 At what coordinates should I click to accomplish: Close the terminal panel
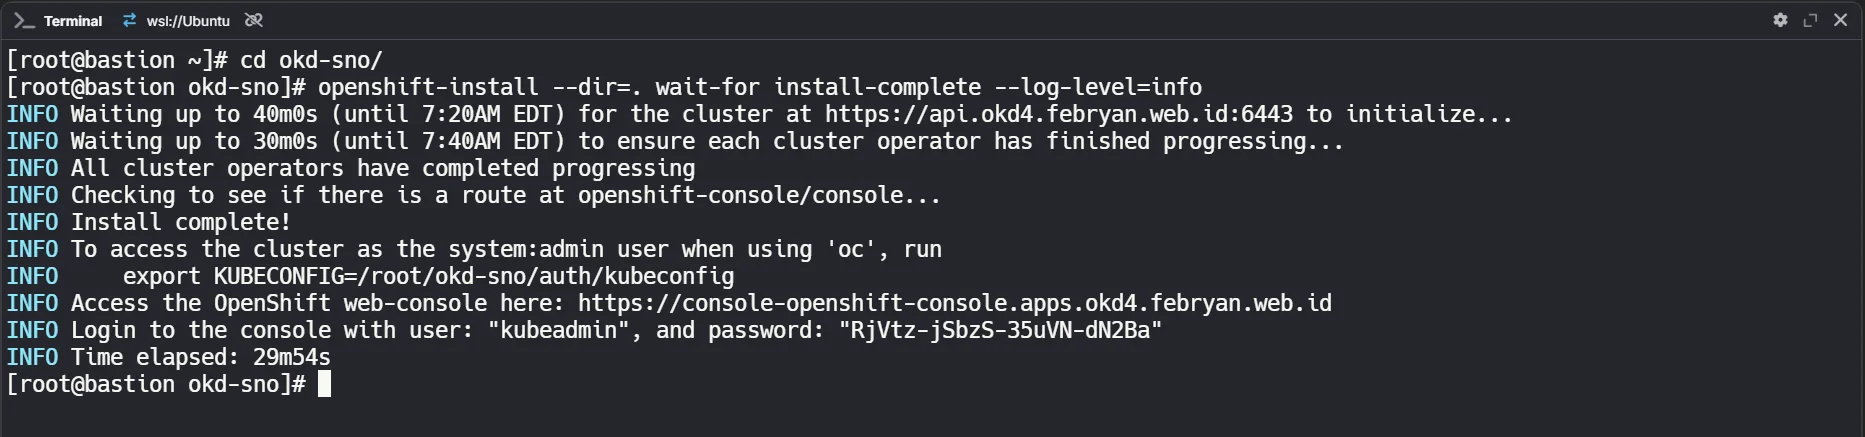click(1840, 20)
